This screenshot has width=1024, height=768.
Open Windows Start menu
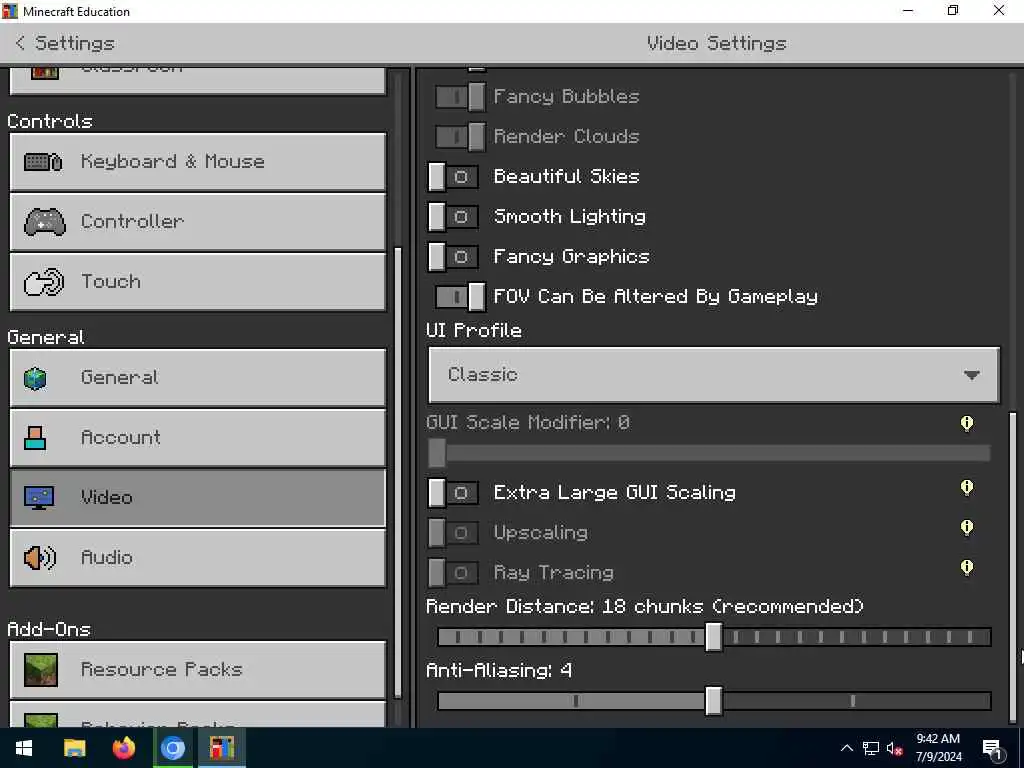[24, 748]
